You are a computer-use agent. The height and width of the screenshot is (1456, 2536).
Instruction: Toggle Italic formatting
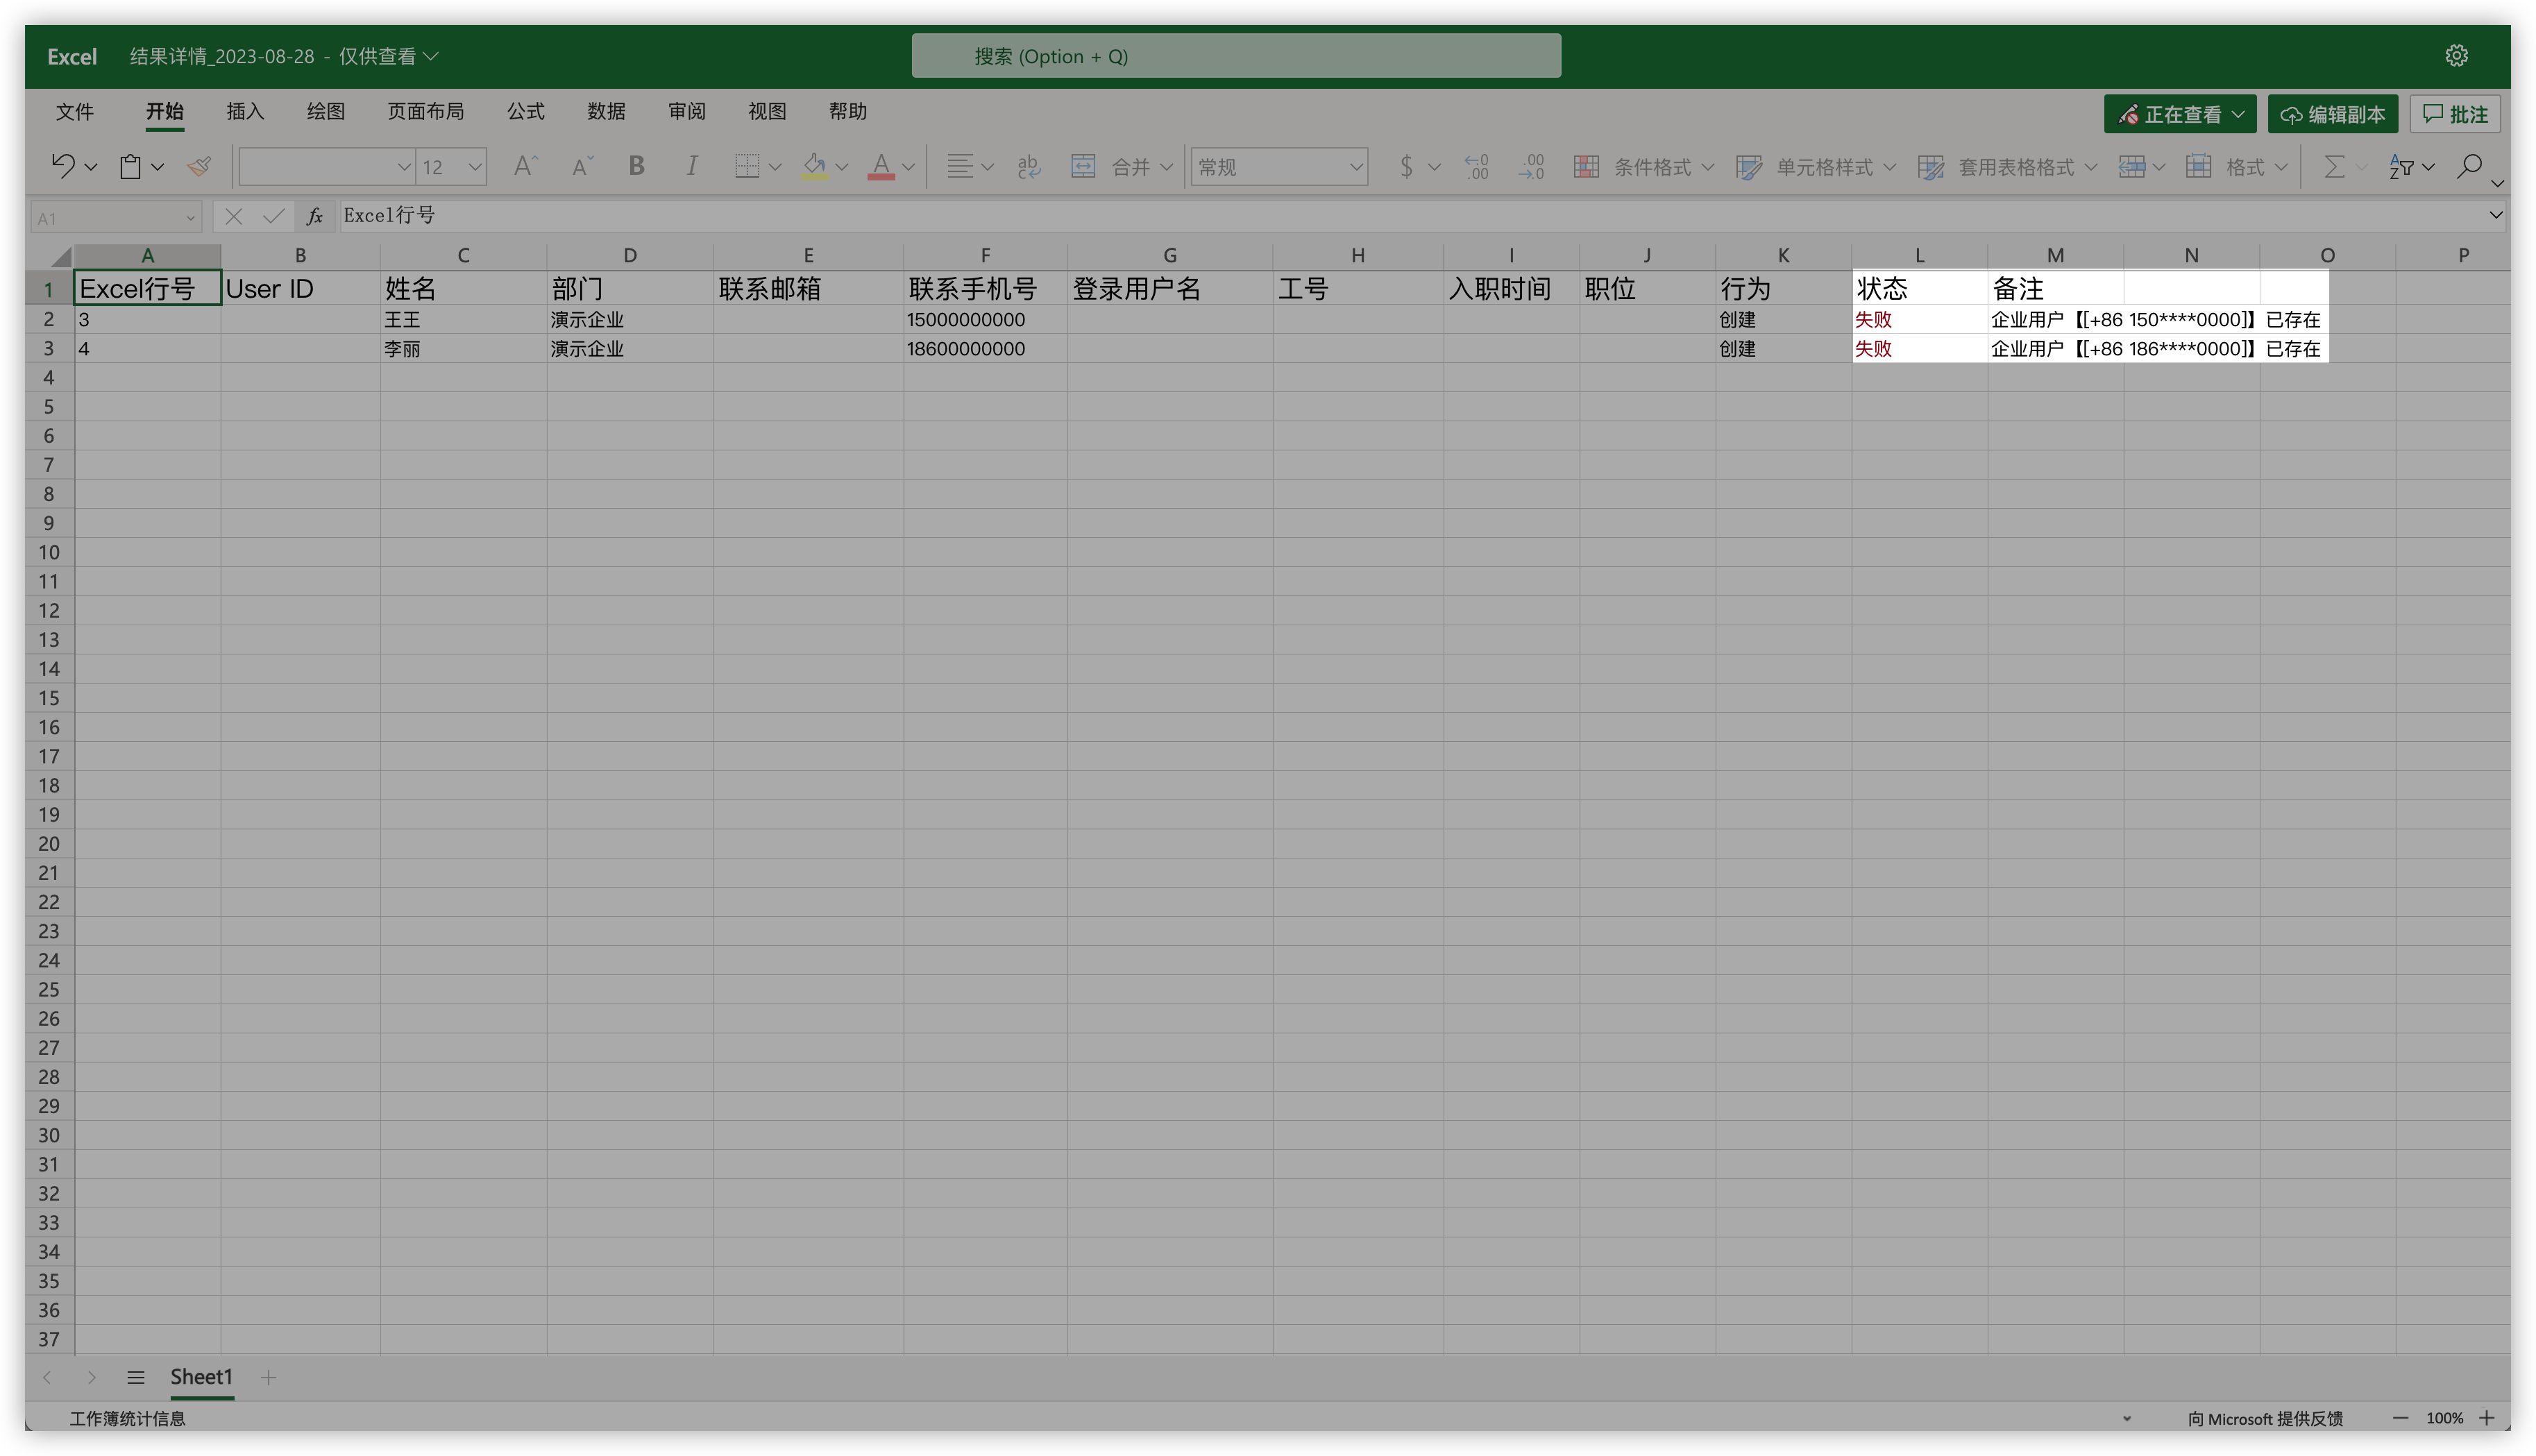(x=691, y=166)
